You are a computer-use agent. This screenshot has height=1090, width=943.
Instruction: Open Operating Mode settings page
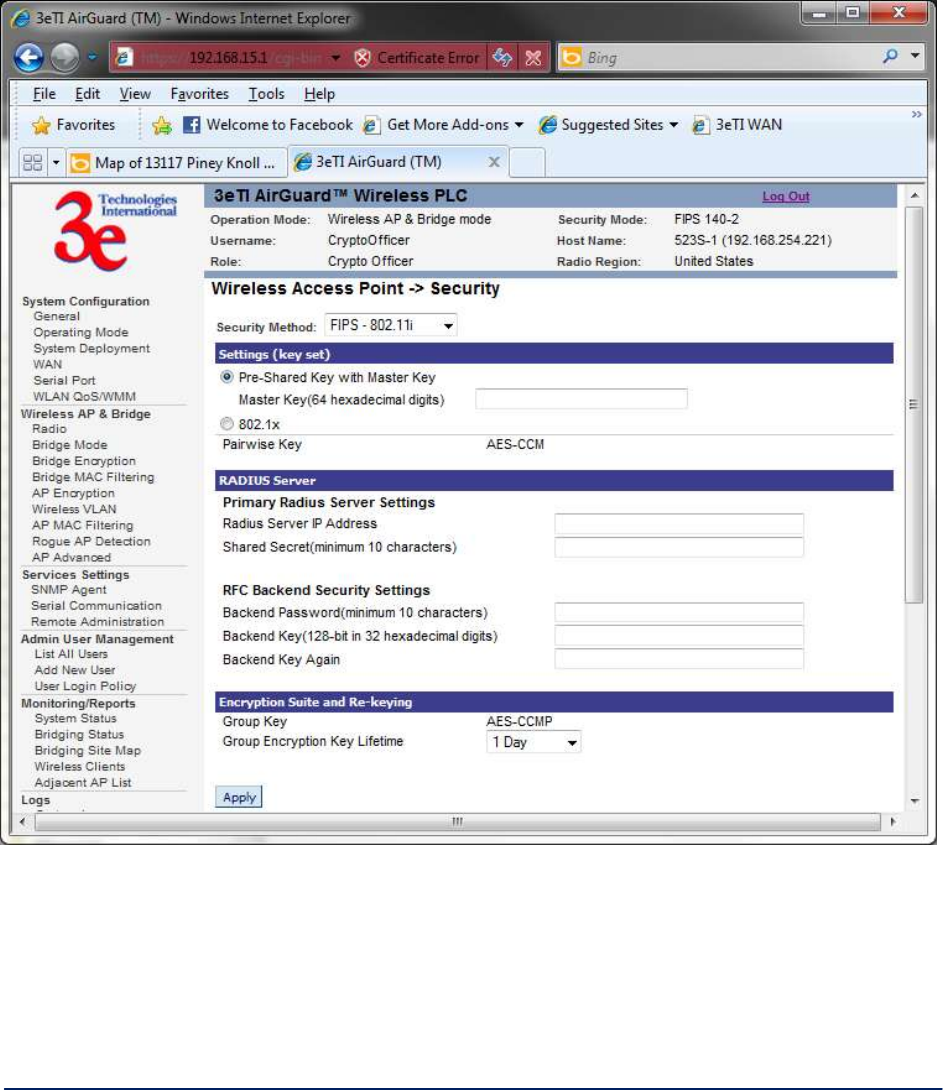[81, 332]
